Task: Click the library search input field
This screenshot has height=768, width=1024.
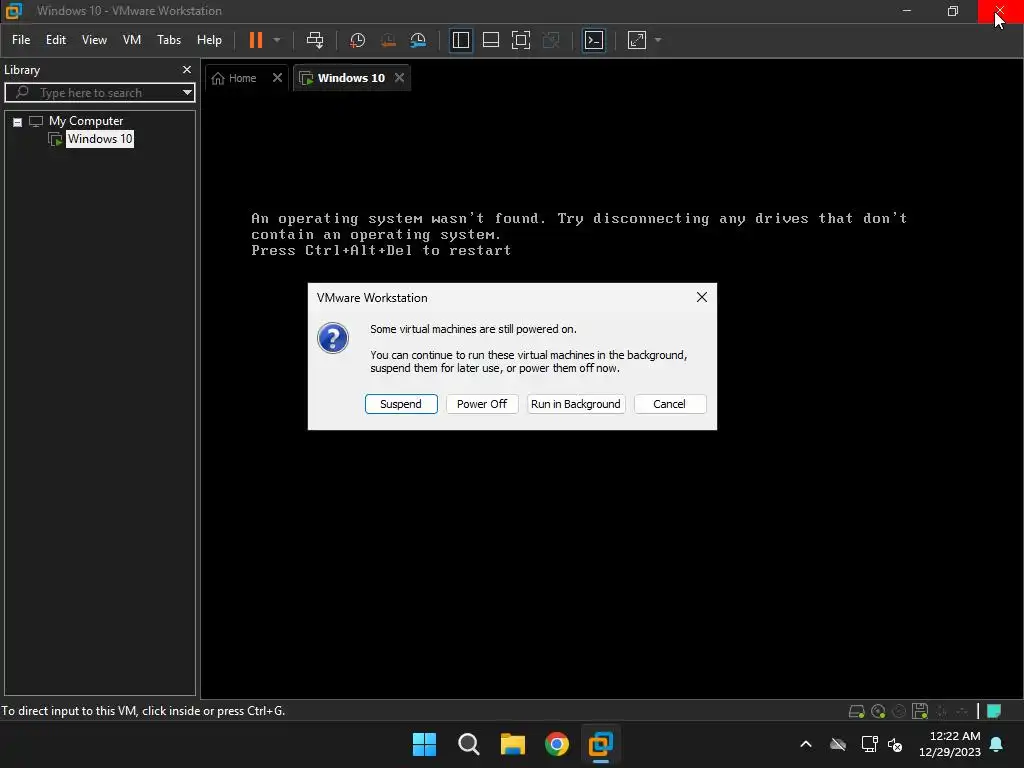Action: 99,93
